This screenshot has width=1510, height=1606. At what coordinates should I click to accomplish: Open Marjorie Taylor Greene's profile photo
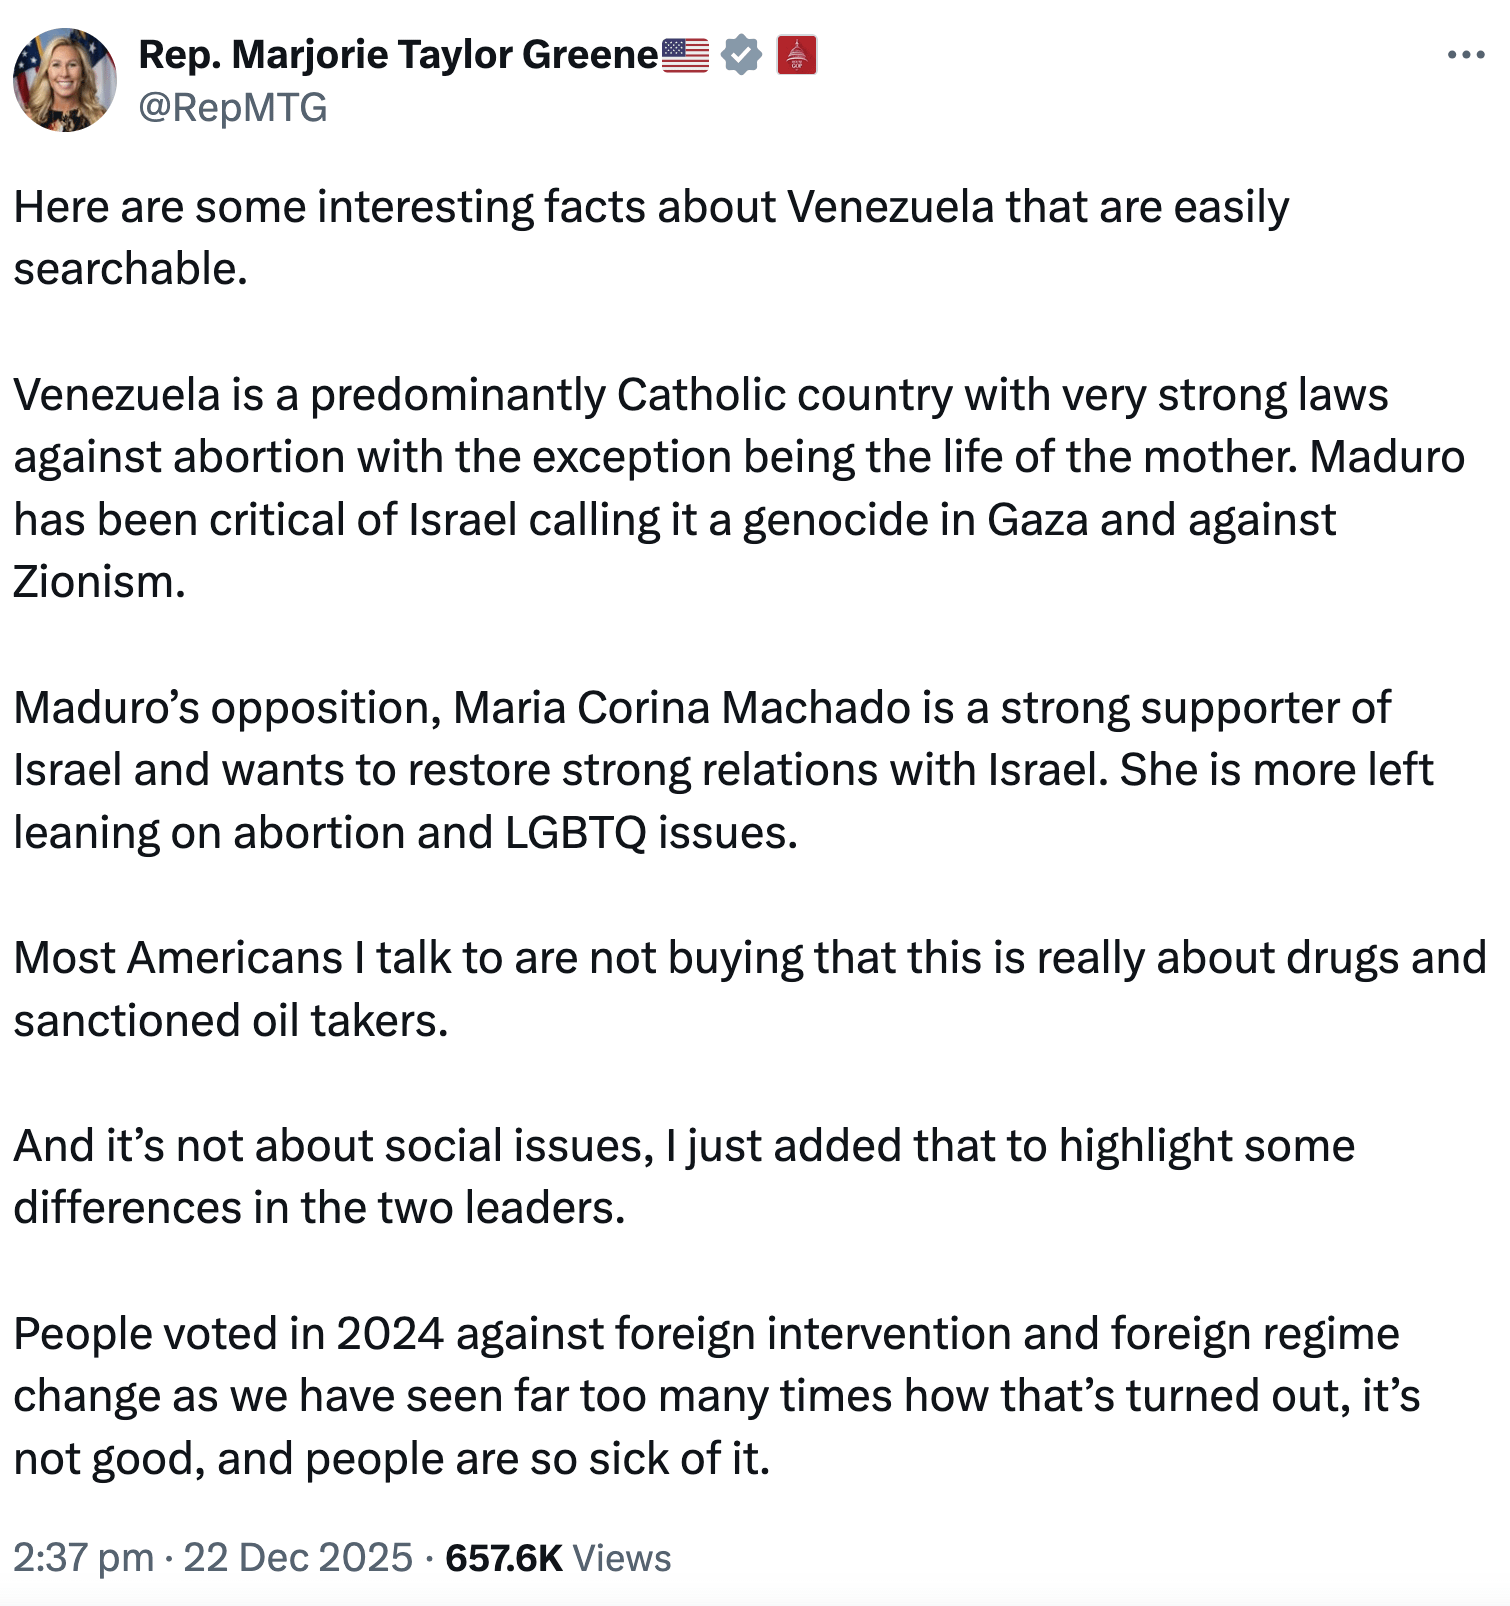[65, 80]
